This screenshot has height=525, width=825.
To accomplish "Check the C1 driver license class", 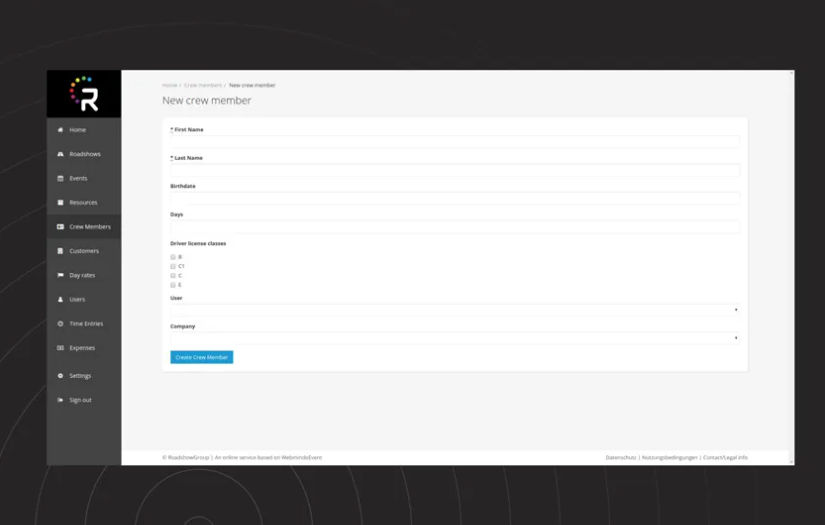I will pos(173,267).
